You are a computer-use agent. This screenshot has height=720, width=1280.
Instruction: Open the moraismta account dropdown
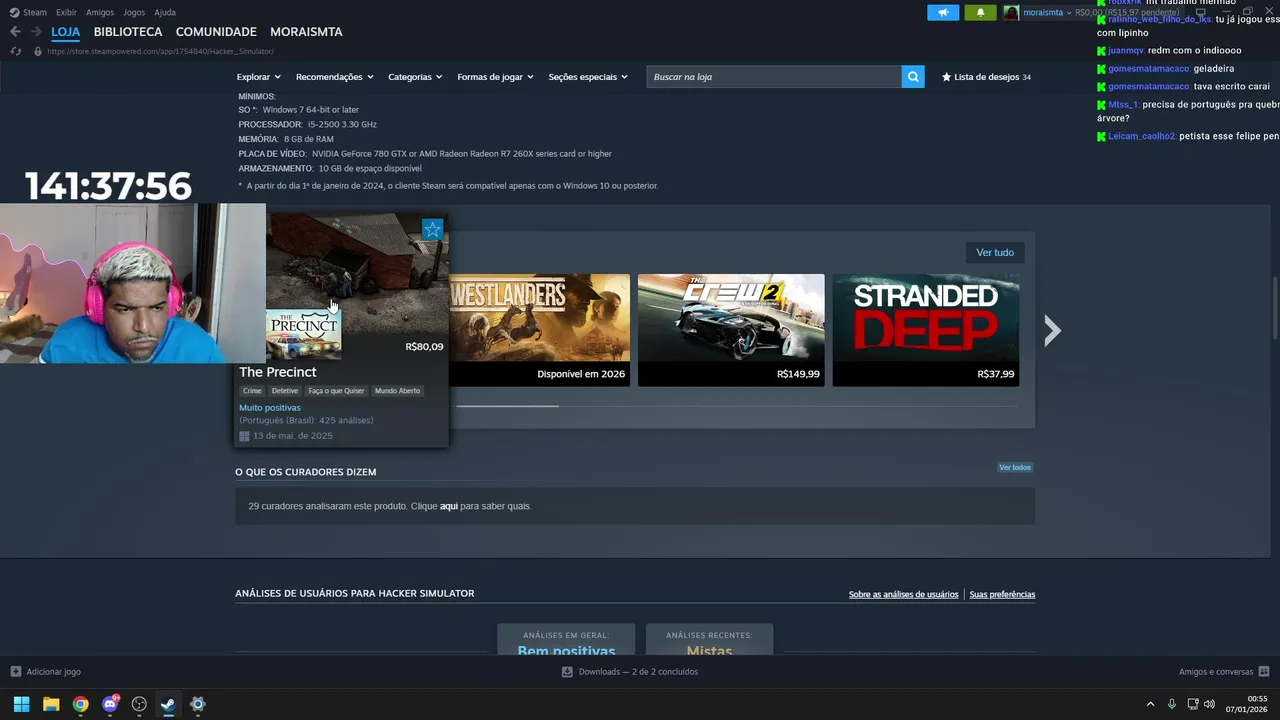click(1047, 13)
